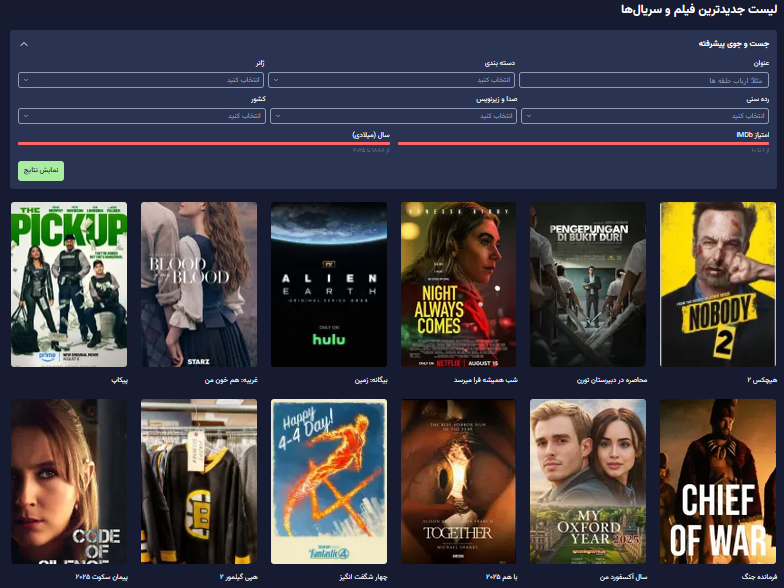The height and width of the screenshot is (588, 784).
Task: Click the title link فرمانده جنگ
Action: pyautogui.click(x=759, y=578)
